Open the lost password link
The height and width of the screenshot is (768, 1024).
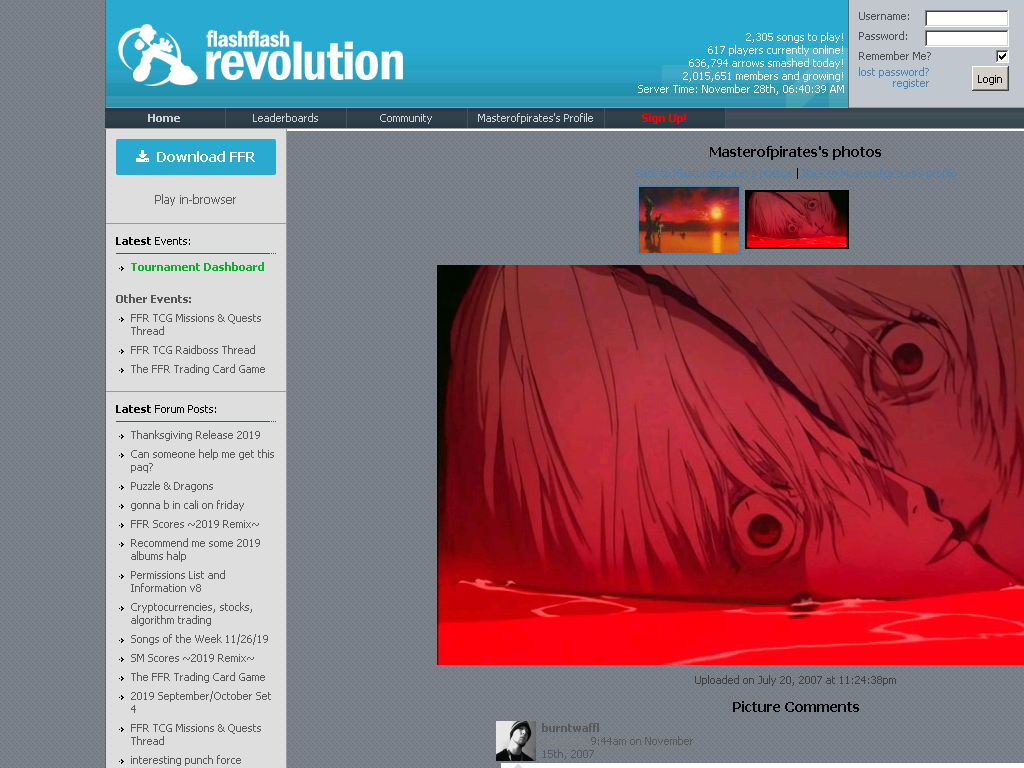point(893,72)
